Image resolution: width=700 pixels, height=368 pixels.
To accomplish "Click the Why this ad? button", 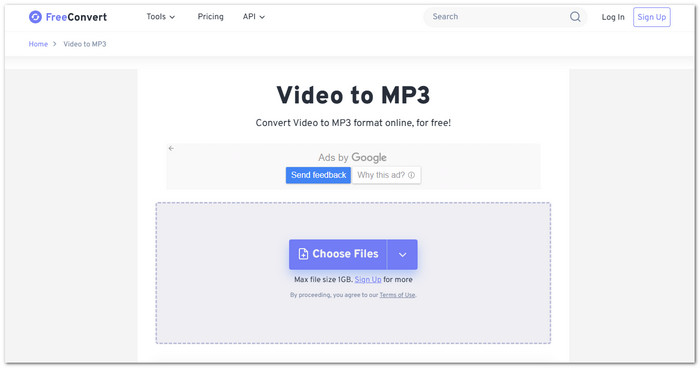I will pyautogui.click(x=386, y=175).
